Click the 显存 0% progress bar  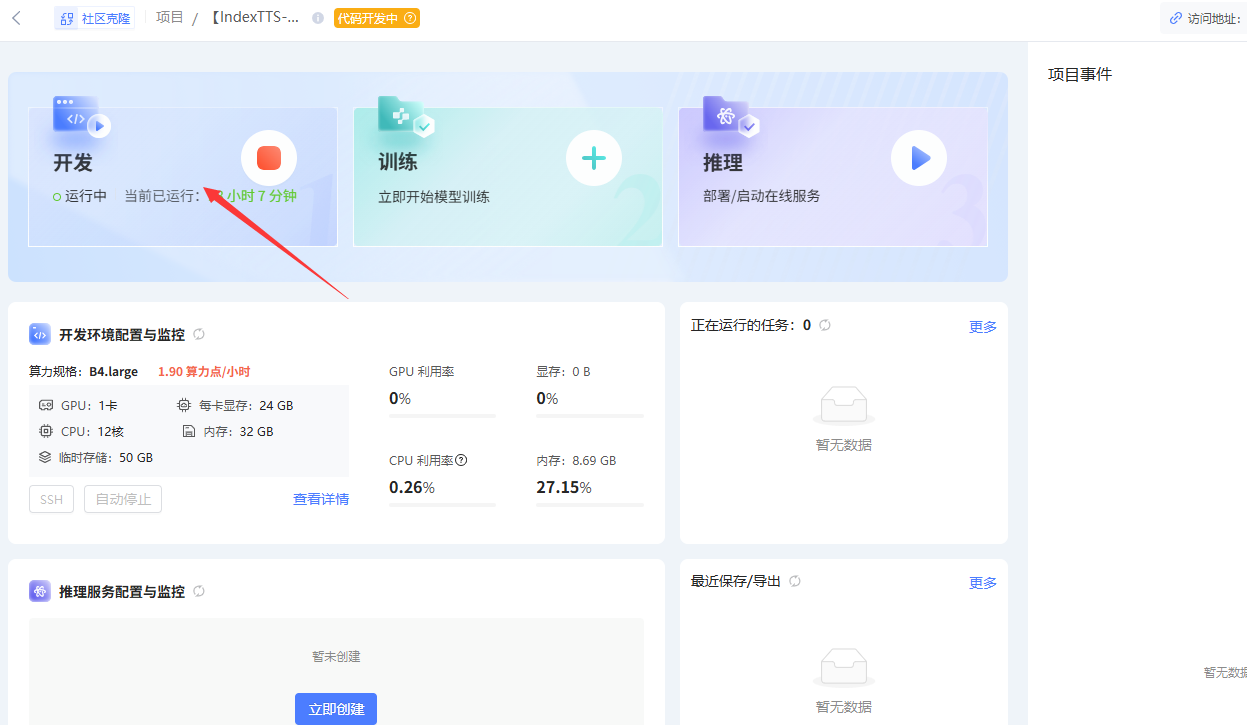(x=590, y=415)
